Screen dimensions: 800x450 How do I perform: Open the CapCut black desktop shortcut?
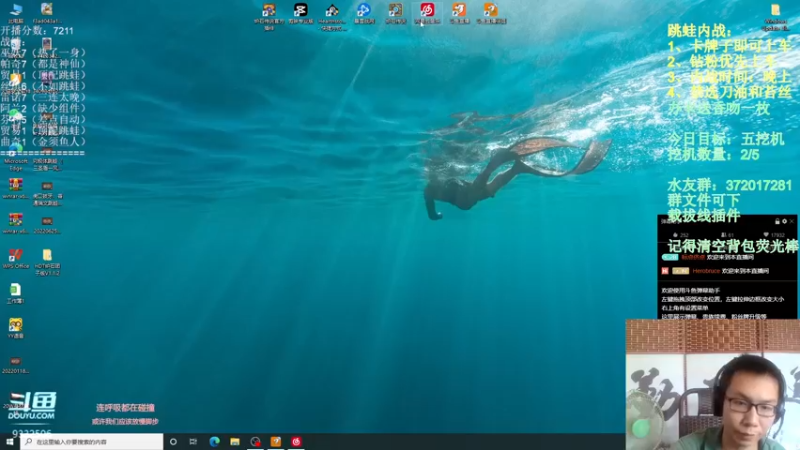point(301,13)
